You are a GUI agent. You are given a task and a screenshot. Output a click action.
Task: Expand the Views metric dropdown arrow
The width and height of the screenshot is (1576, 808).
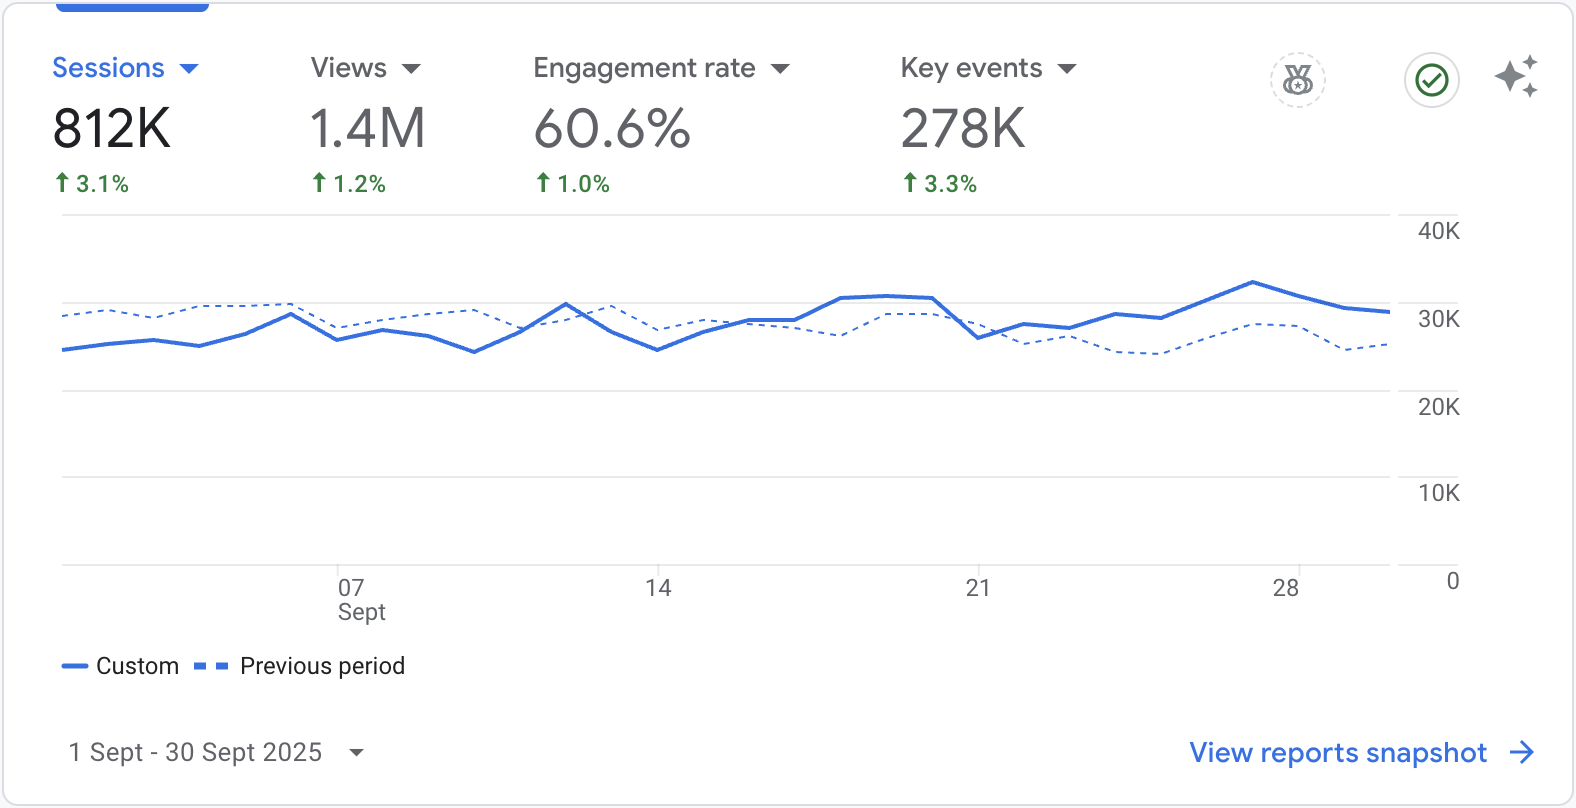[411, 69]
